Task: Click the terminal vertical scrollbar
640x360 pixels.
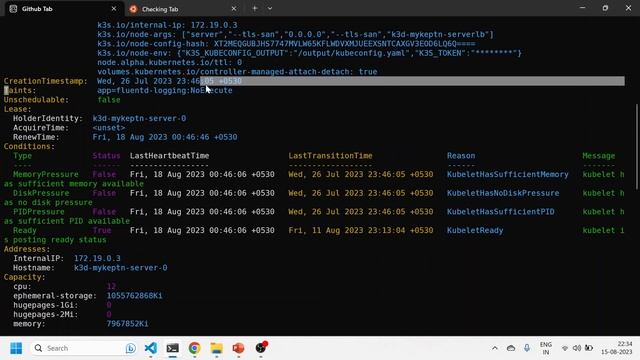Action: tap(637, 147)
